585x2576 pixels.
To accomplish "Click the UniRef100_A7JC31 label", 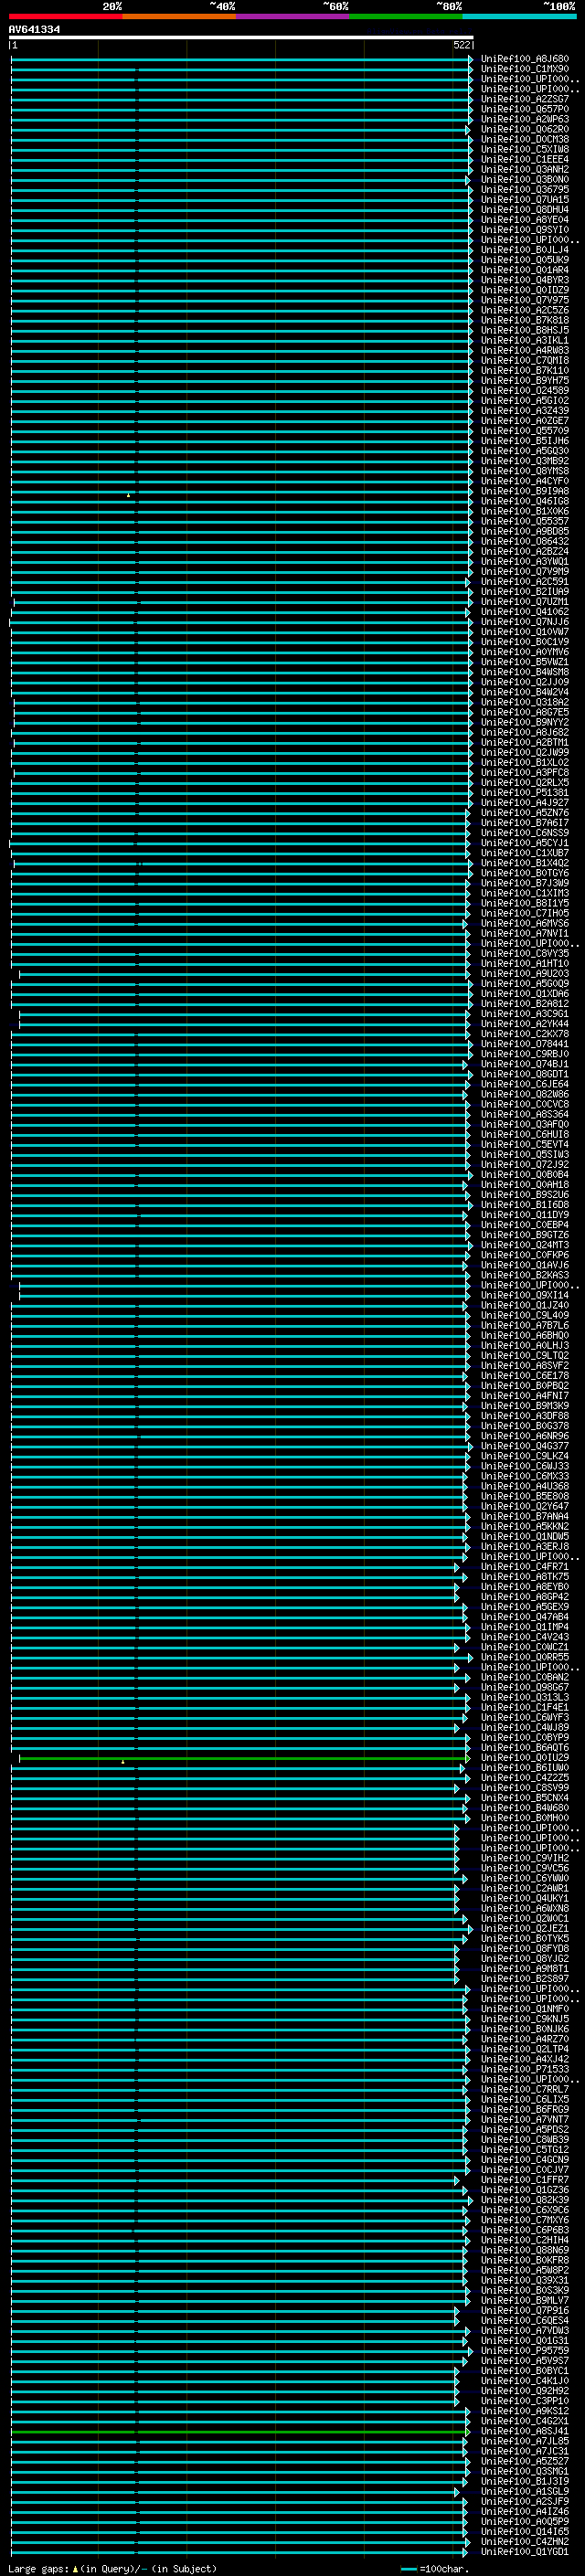I will pyautogui.click(x=525, y=2451).
